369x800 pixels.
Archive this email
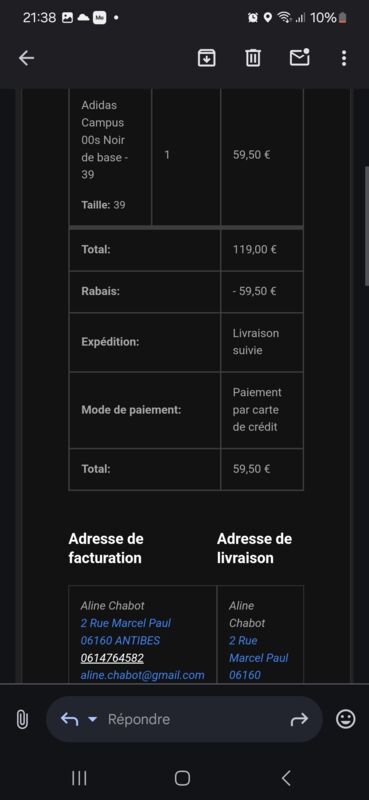206,58
